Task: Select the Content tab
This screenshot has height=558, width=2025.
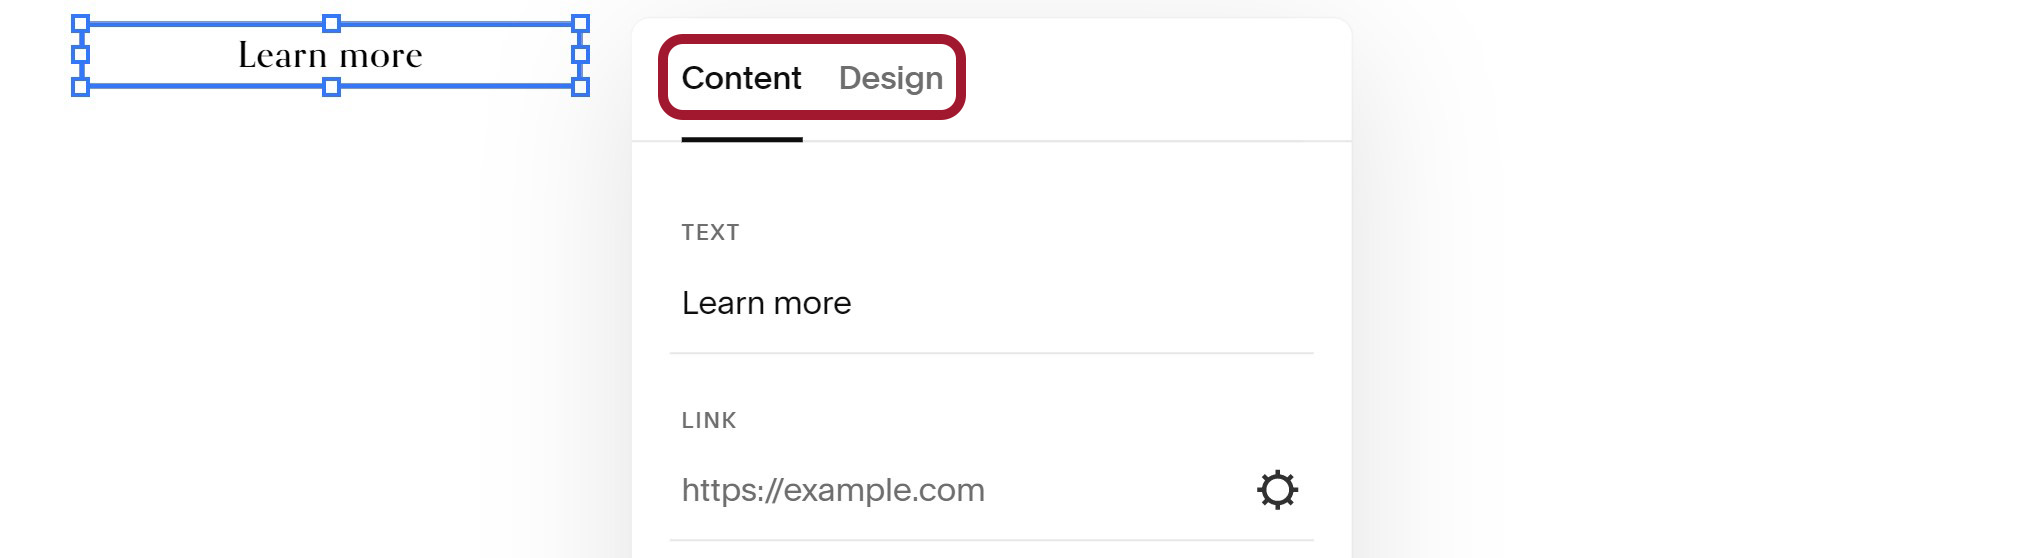Action: 741,78
